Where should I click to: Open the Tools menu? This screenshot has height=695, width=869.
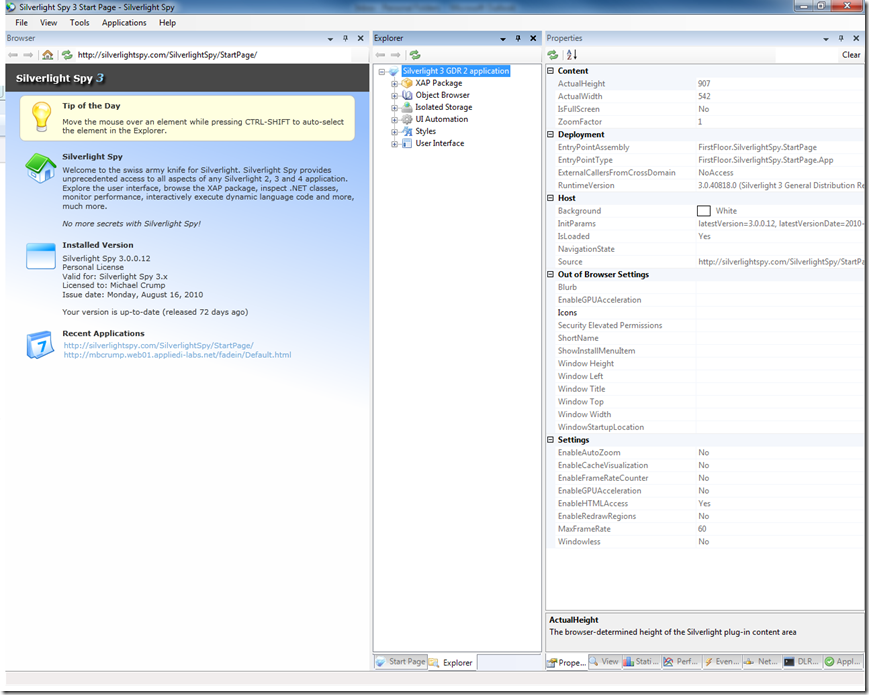coord(79,23)
